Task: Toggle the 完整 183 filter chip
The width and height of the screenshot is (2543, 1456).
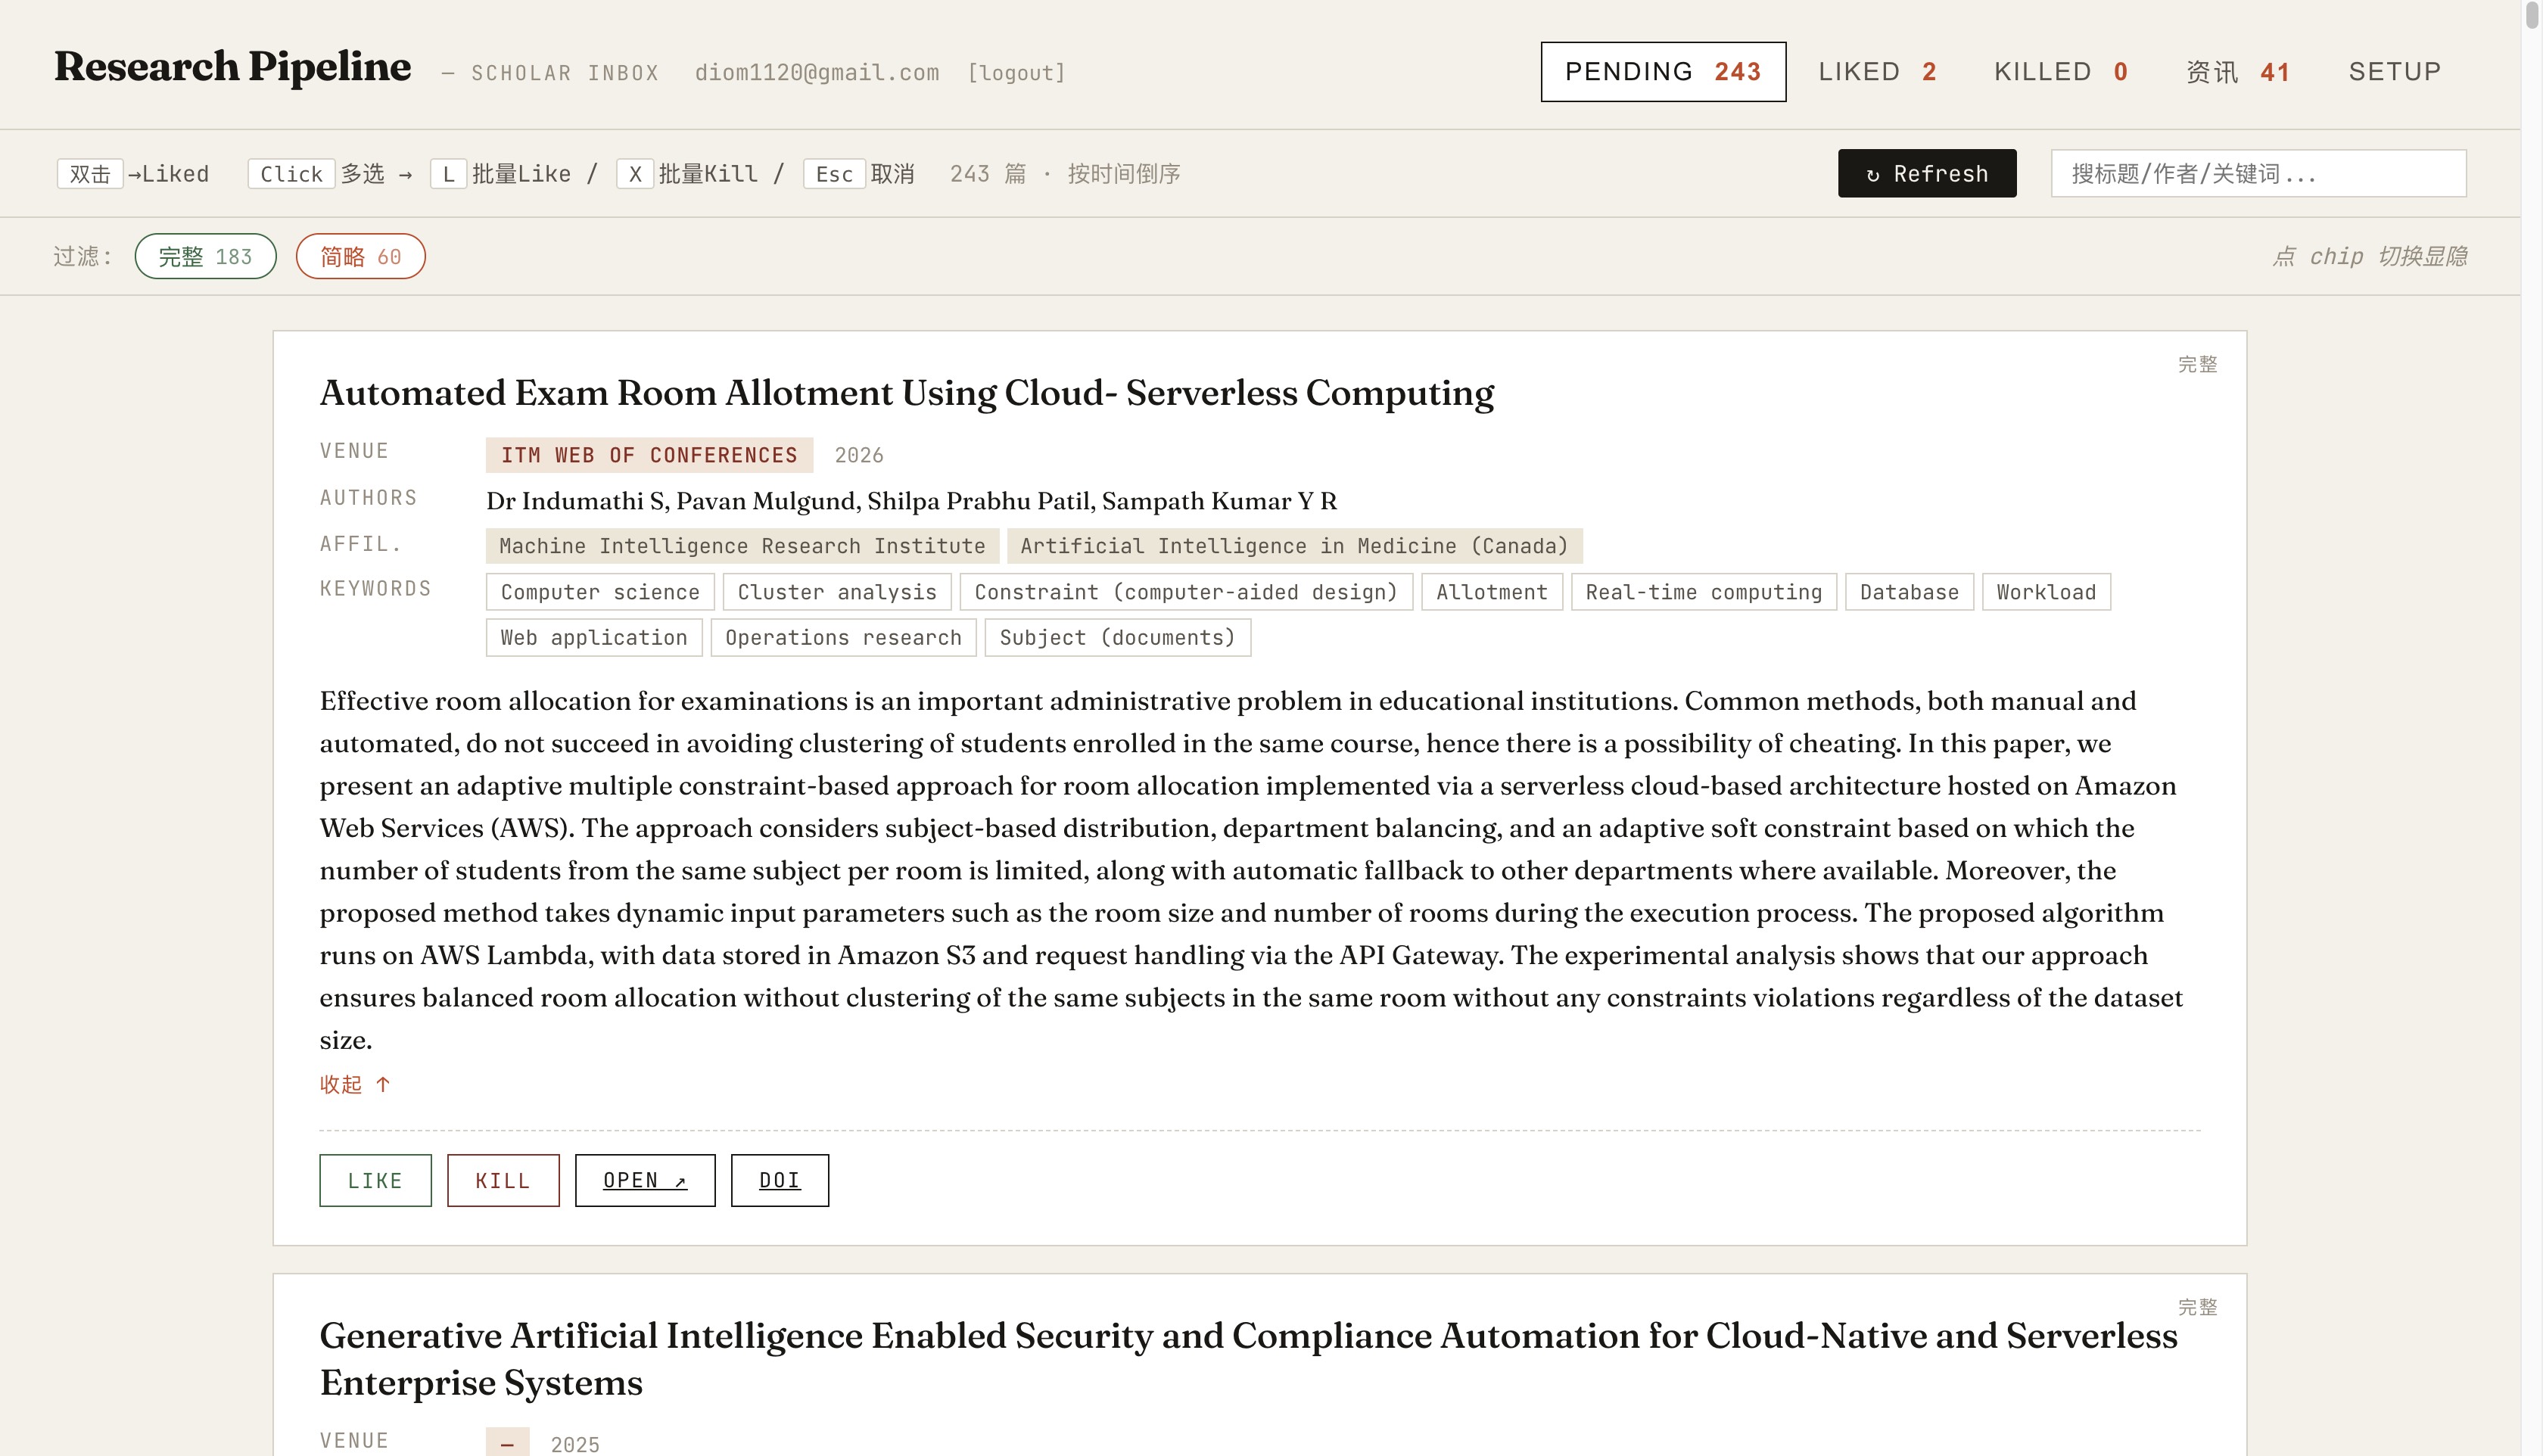Action: point(205,256)
